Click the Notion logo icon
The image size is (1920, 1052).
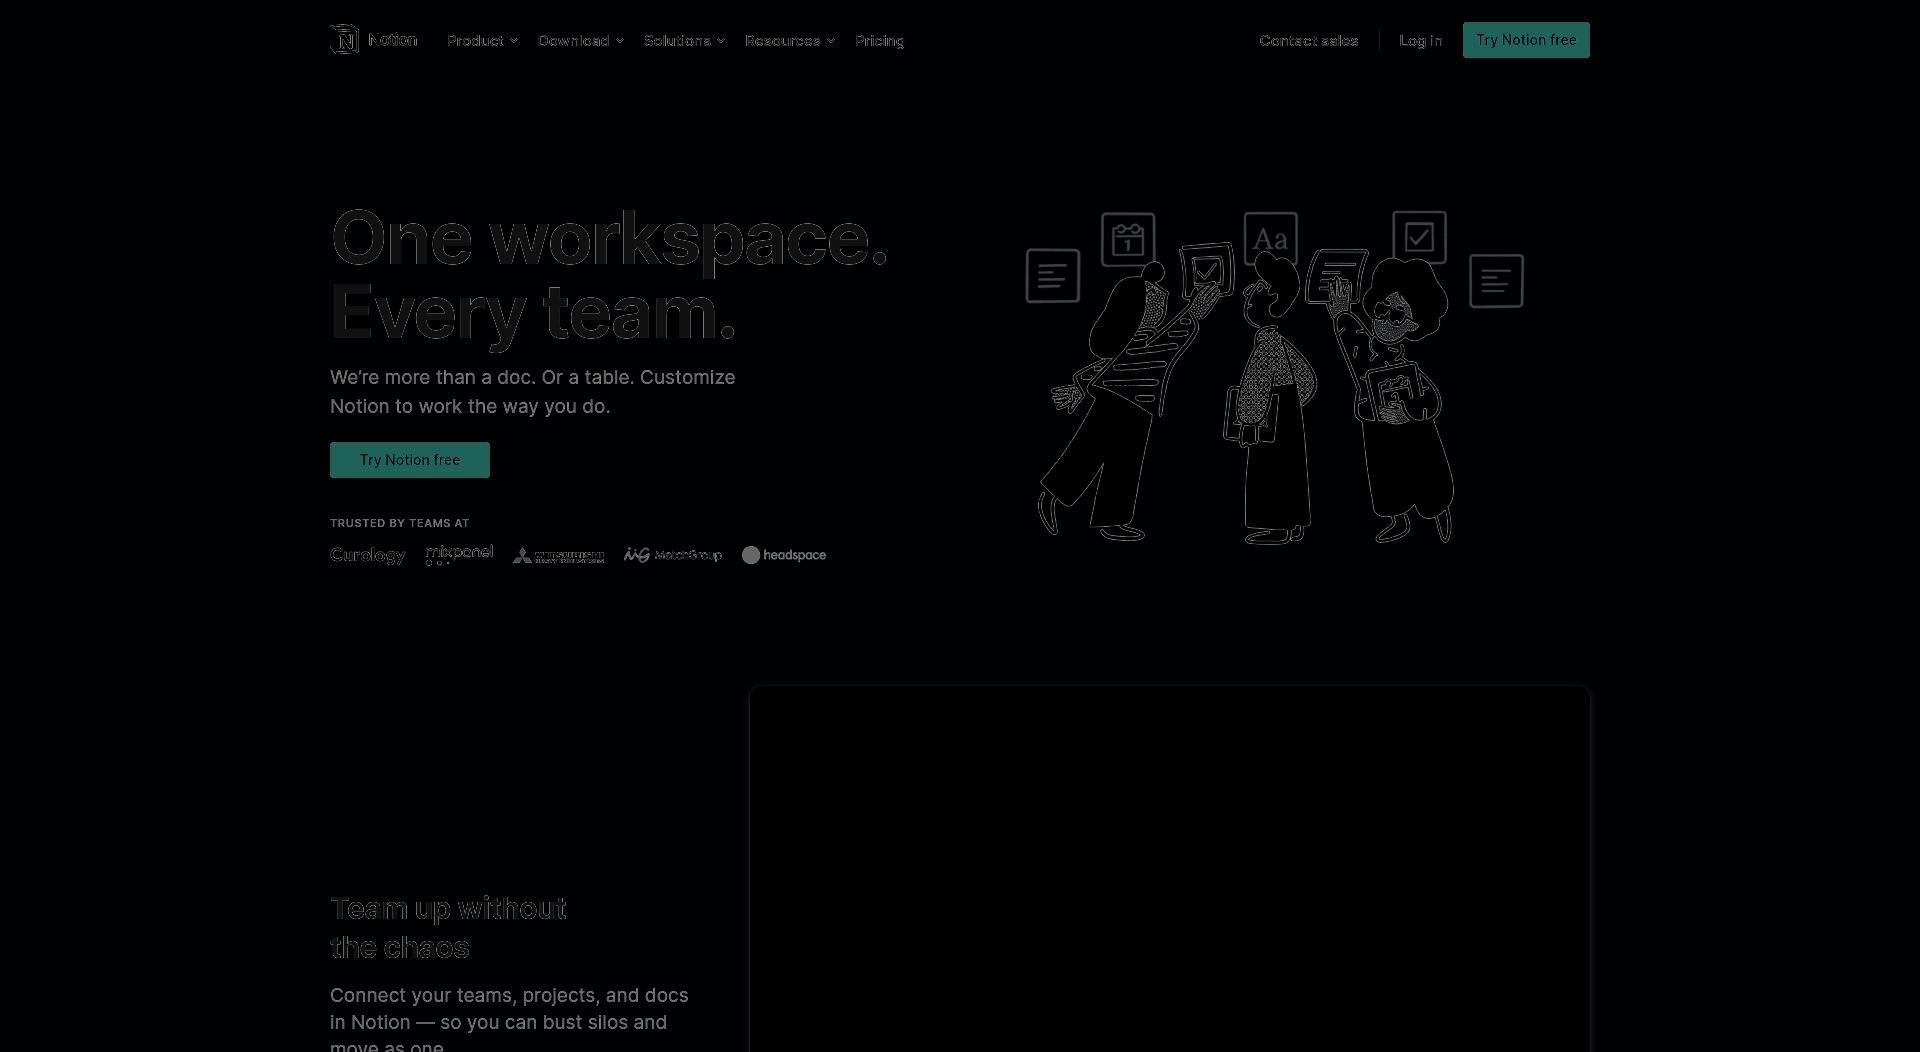click(344, 40)
